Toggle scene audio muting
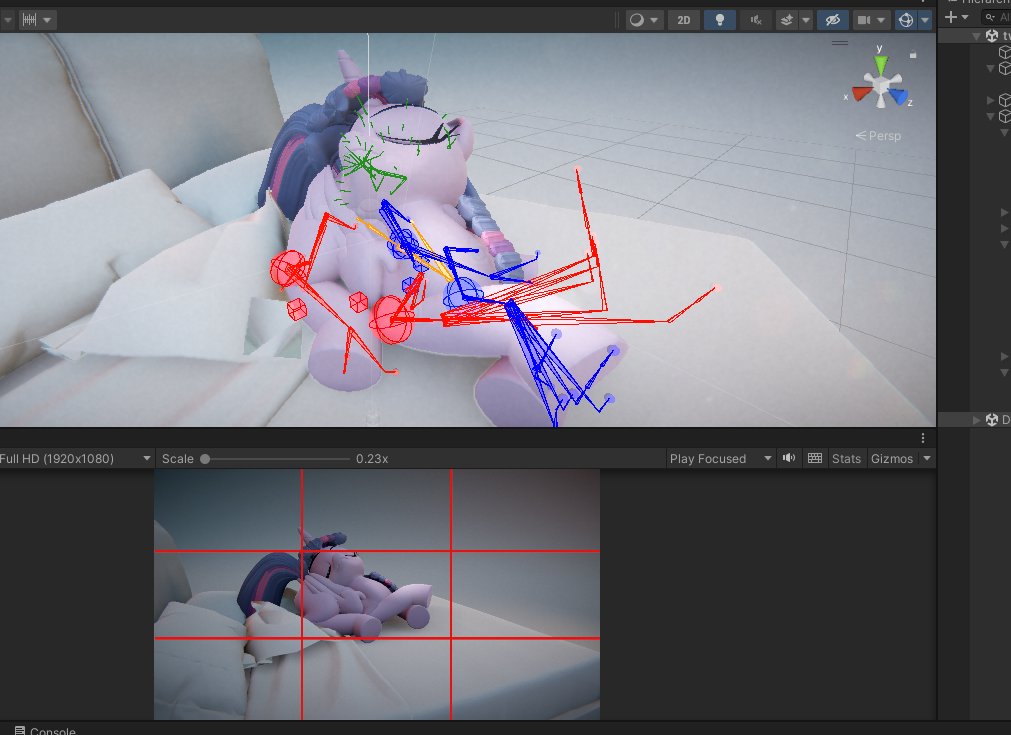Screen dimensions: 1011x735 (x=757, y=20)
